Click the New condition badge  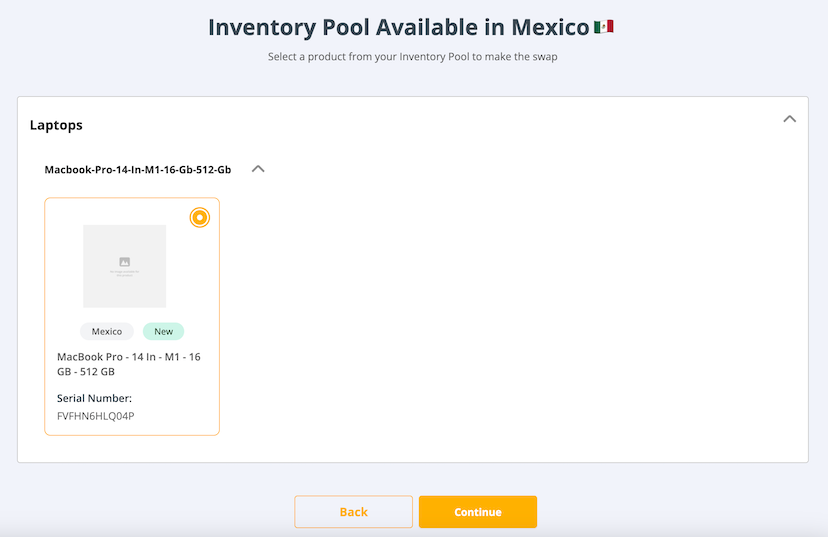(x=163, y=332)
